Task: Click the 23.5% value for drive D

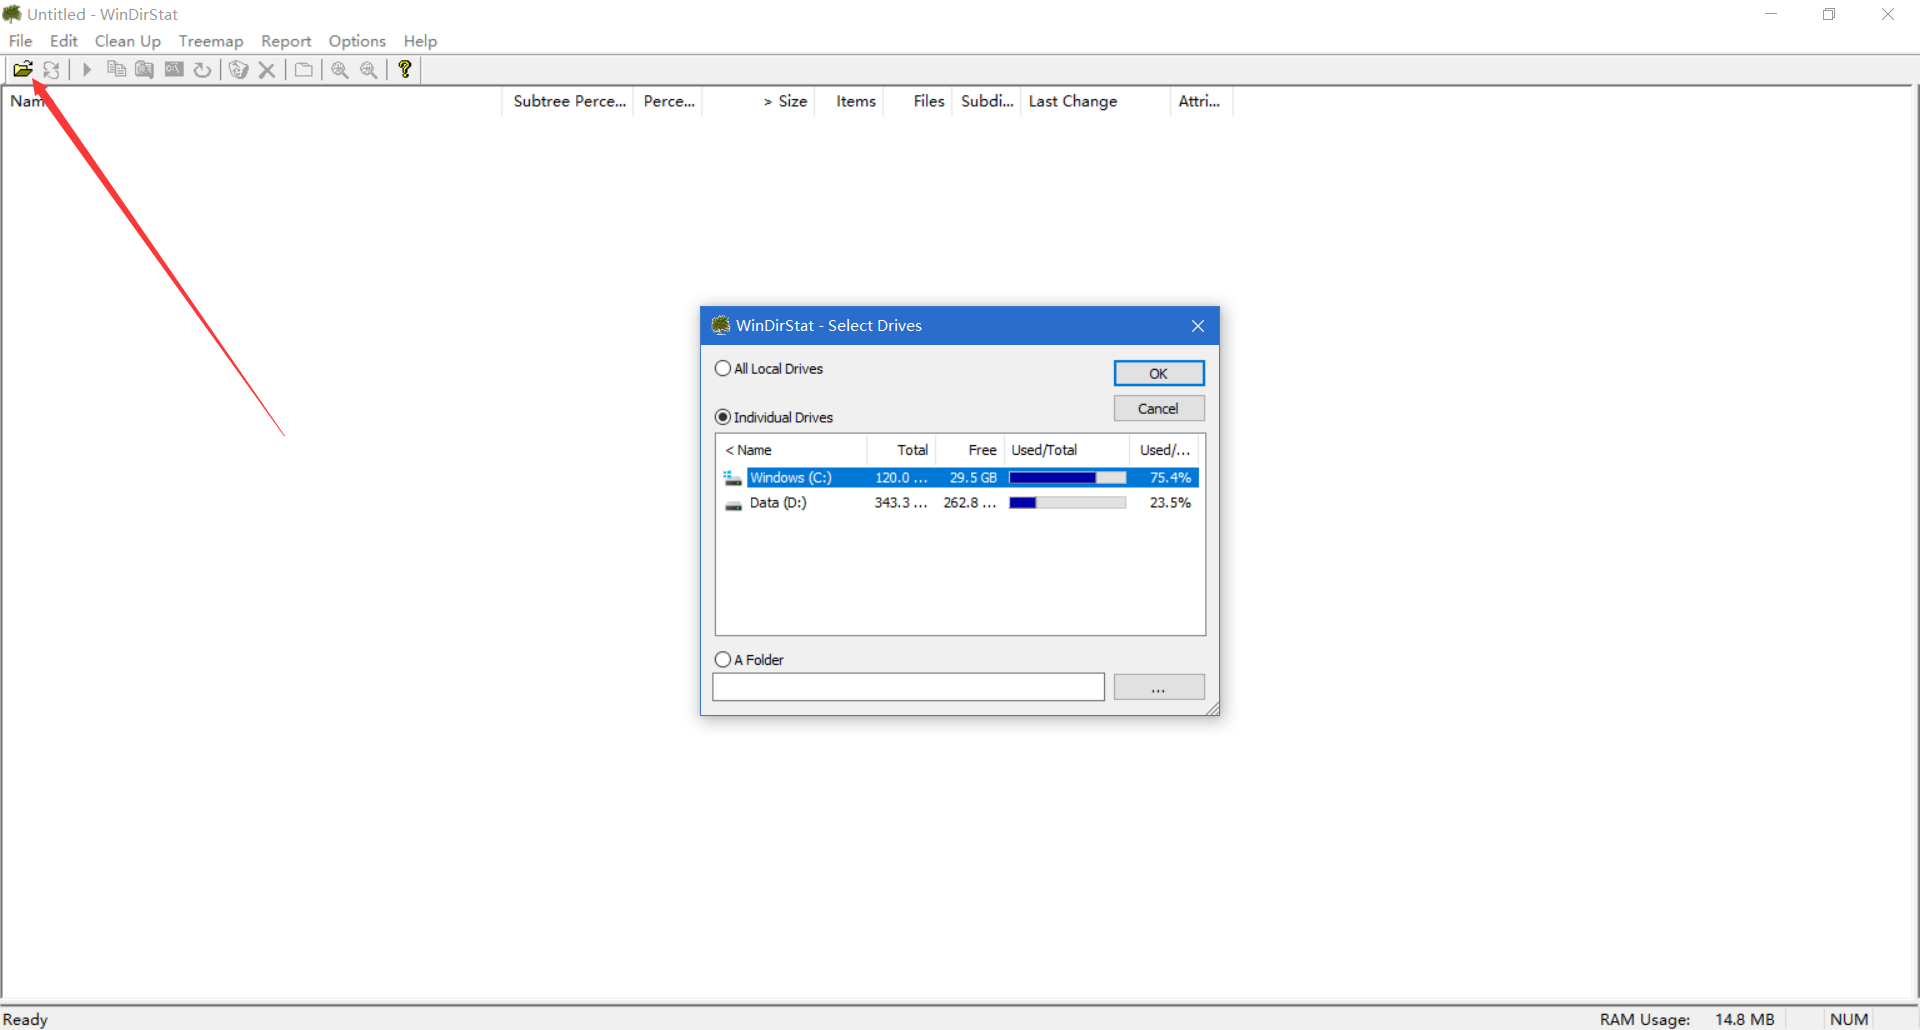Action: 1170,503
